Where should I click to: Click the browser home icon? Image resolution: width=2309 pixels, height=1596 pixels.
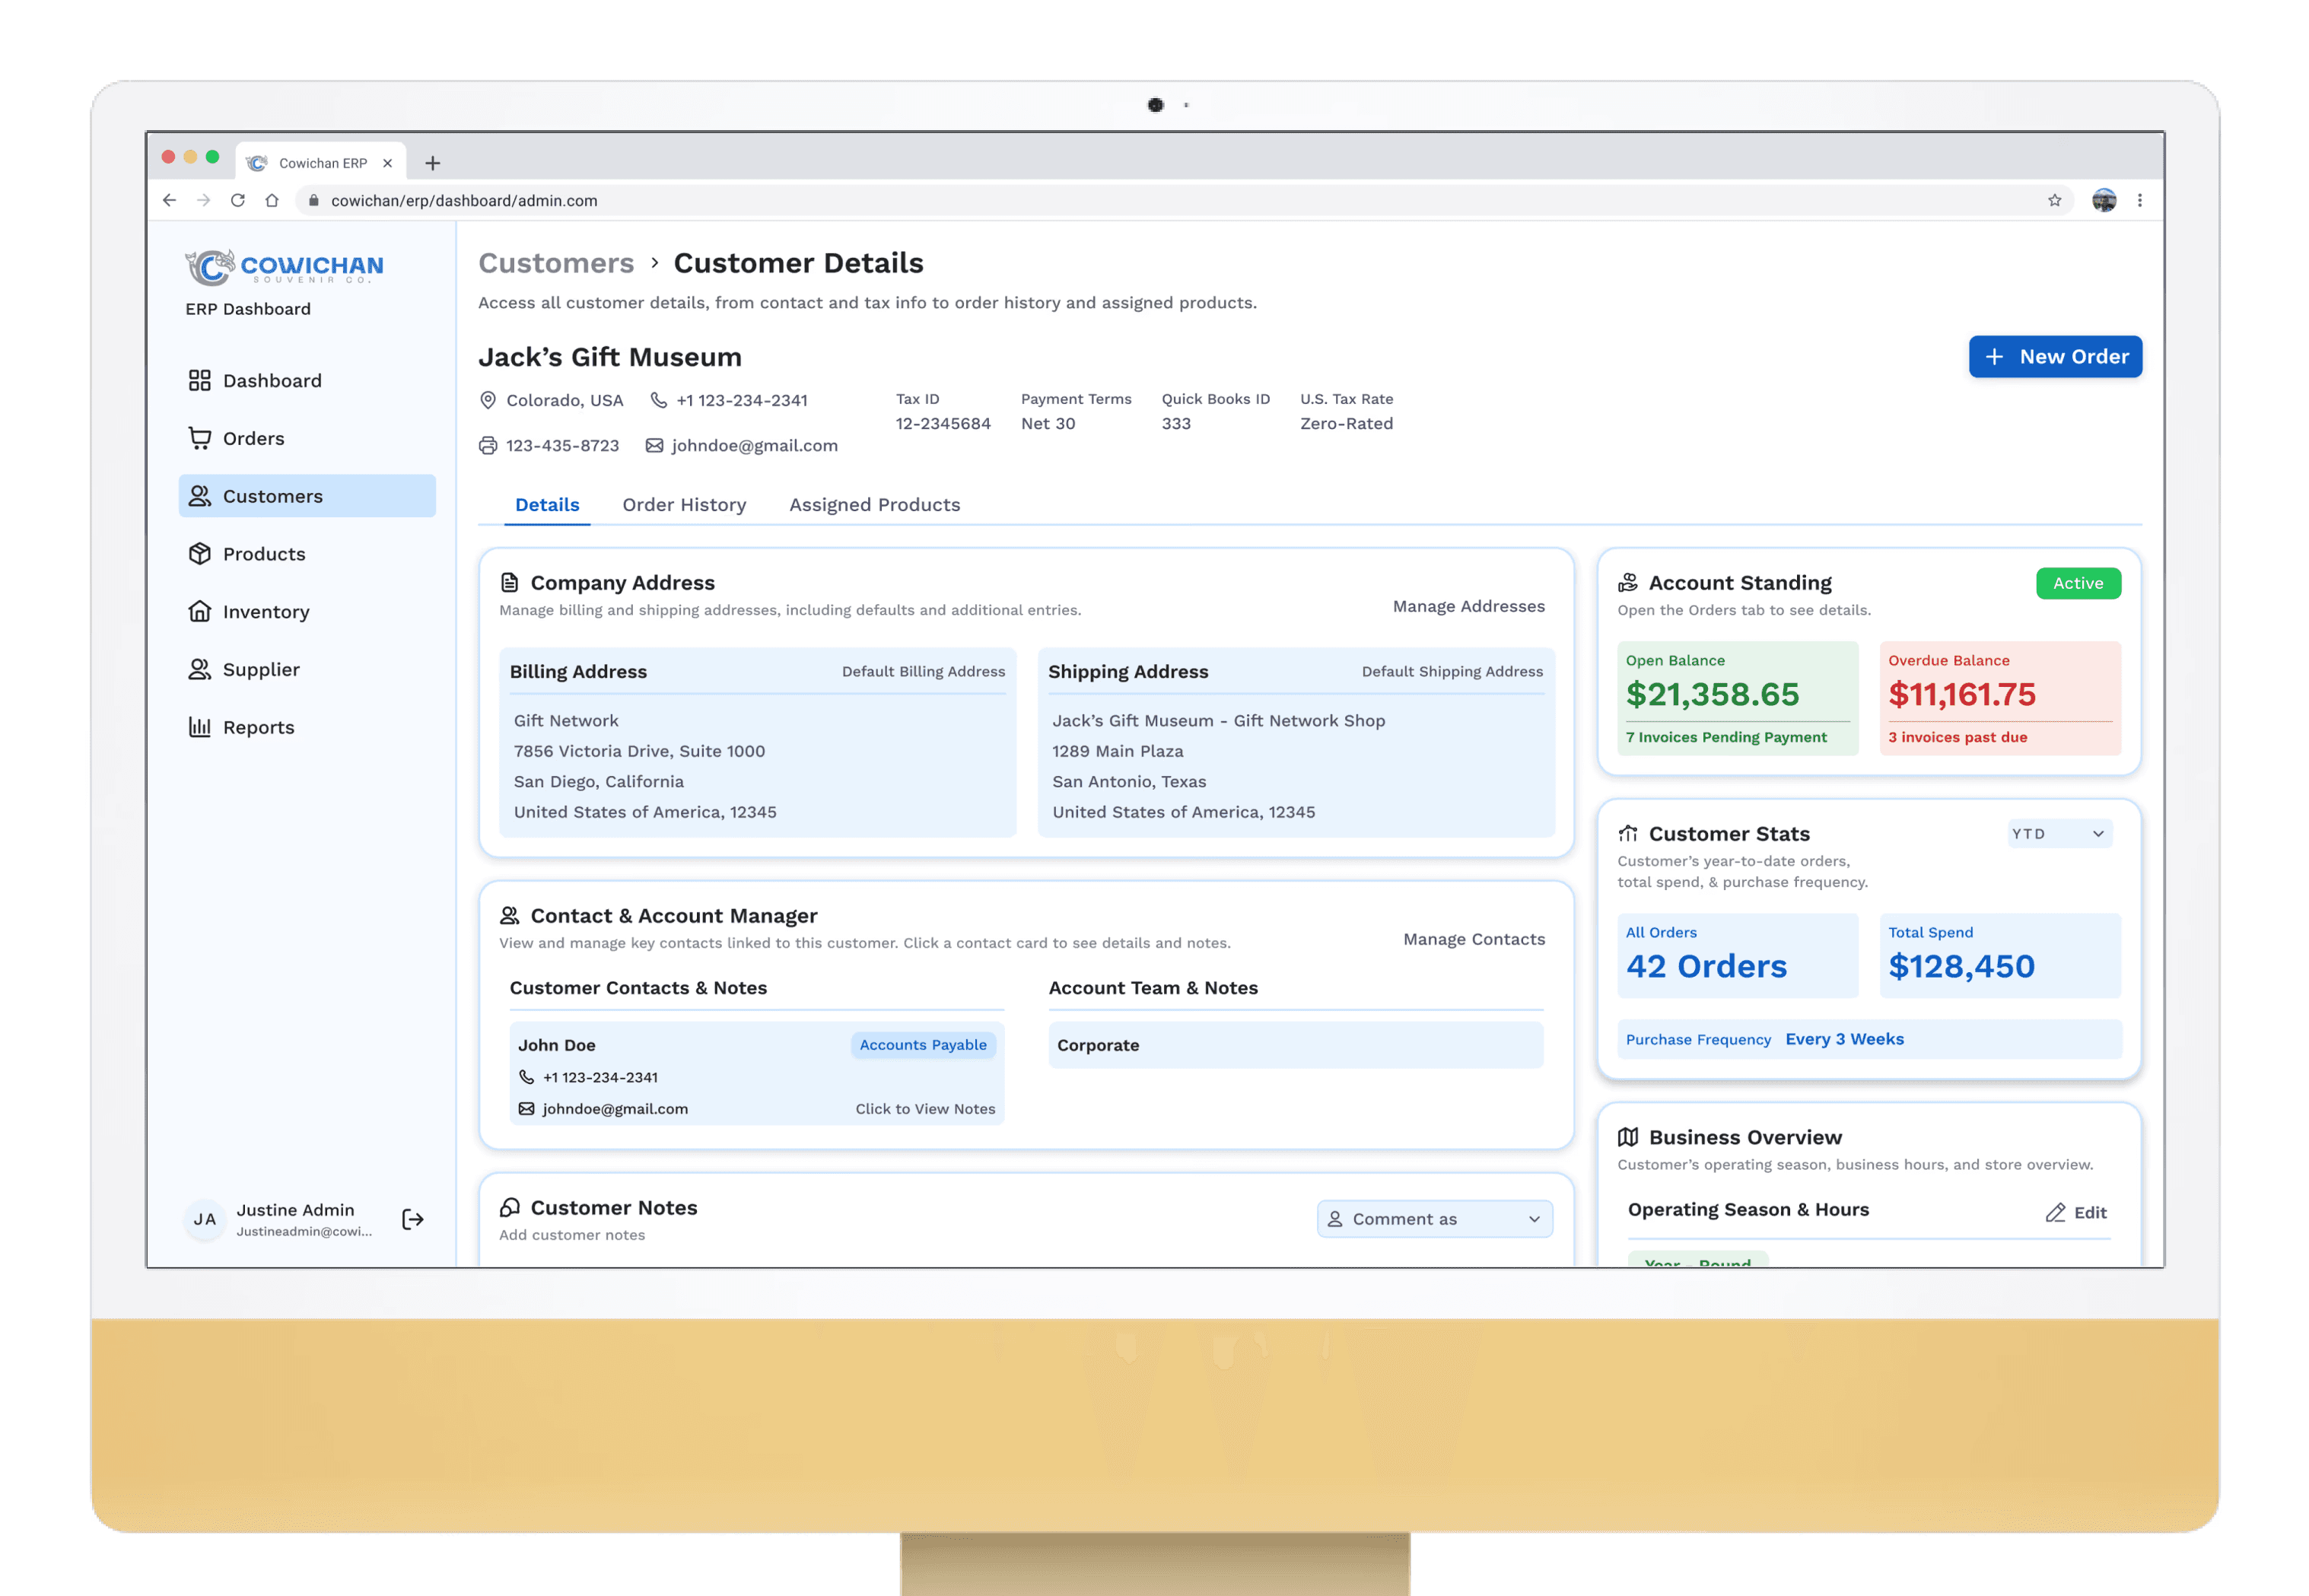coord(272,200)
